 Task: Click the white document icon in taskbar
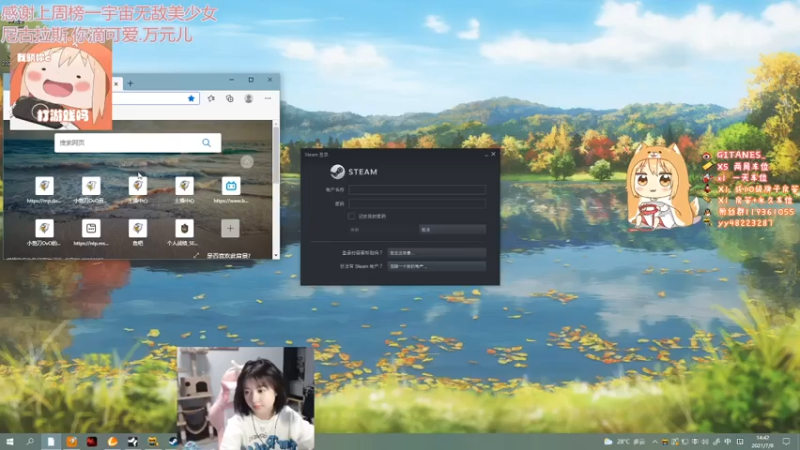coord(51,441)
